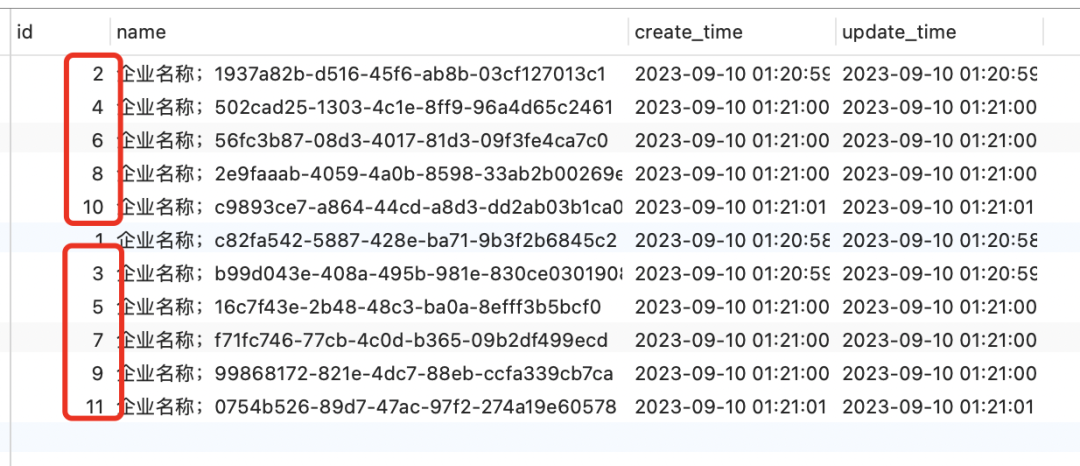Click name cell containing 16c7f43e-2b48

pyautogui.click(x=364, y=306)
